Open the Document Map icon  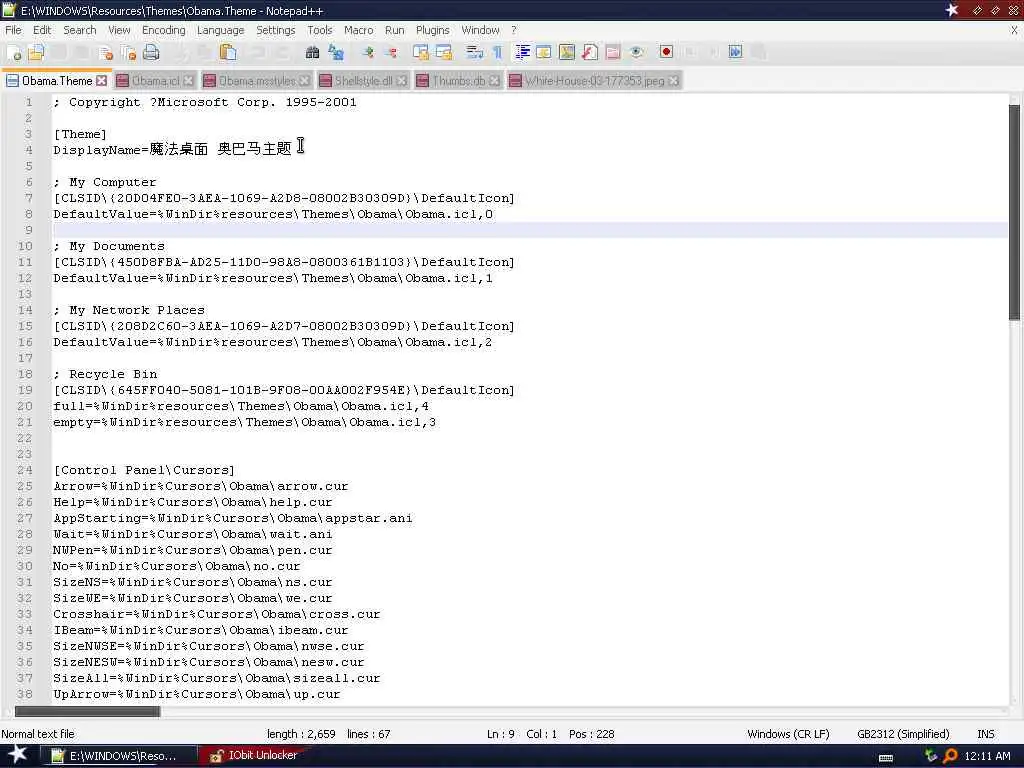[567, 52]
